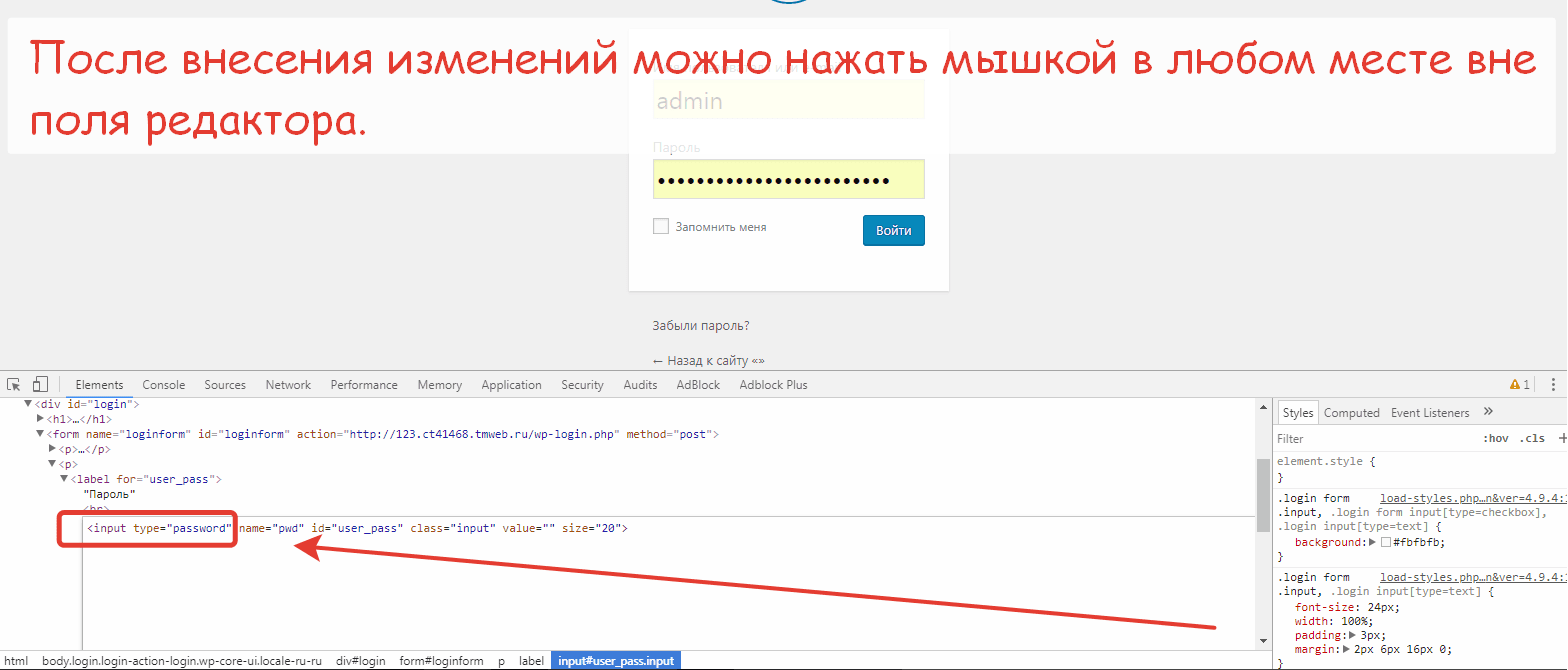The image size is (1568, 670).
Task: Open the Performance tab
Action: coord(364,385)
